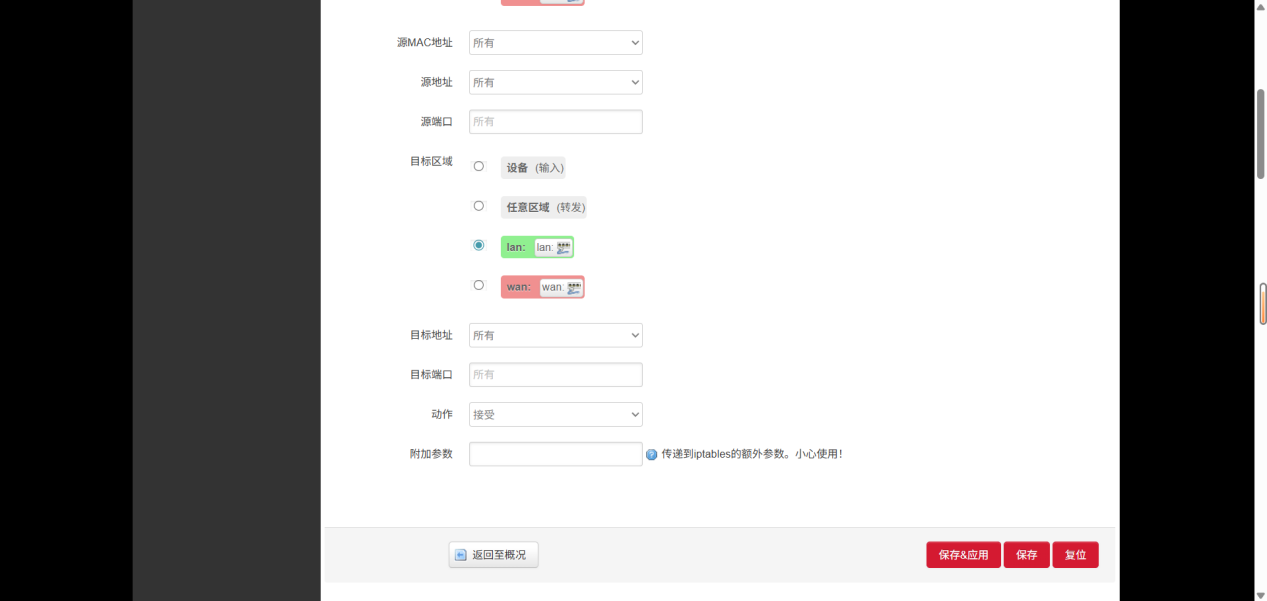Click the back arrow icon on 返回至概况 button
Screen dimensions: 1267x601
460,554
